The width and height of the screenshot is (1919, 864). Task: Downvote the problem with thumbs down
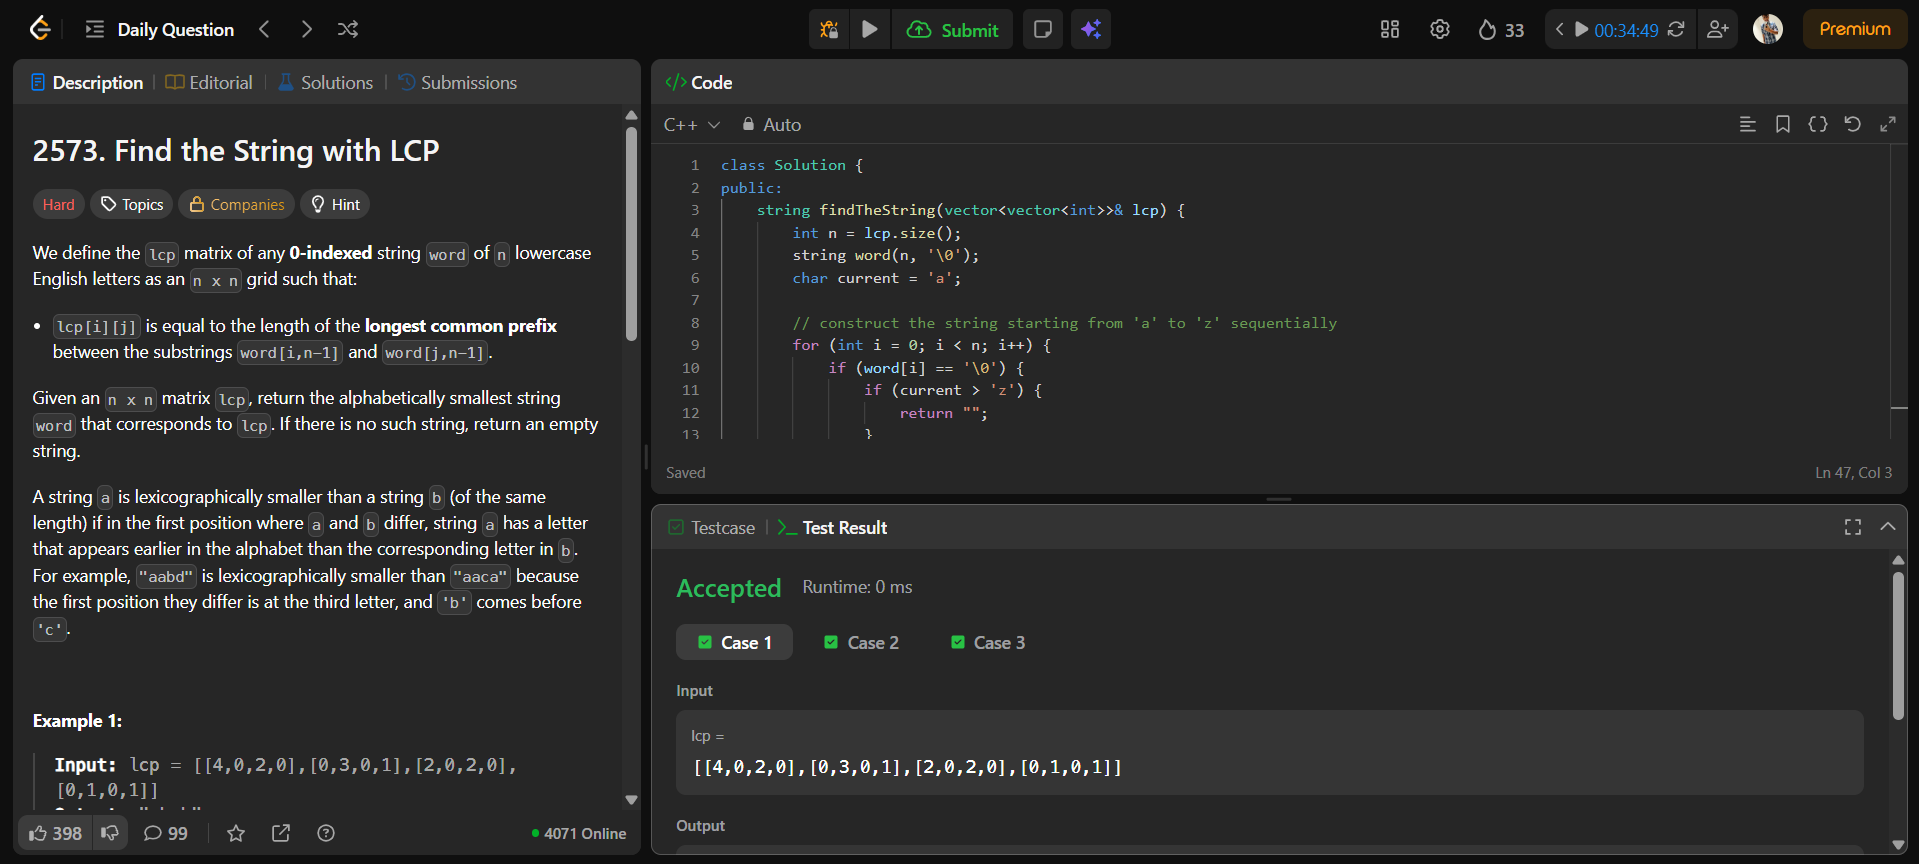pos(110,833)
